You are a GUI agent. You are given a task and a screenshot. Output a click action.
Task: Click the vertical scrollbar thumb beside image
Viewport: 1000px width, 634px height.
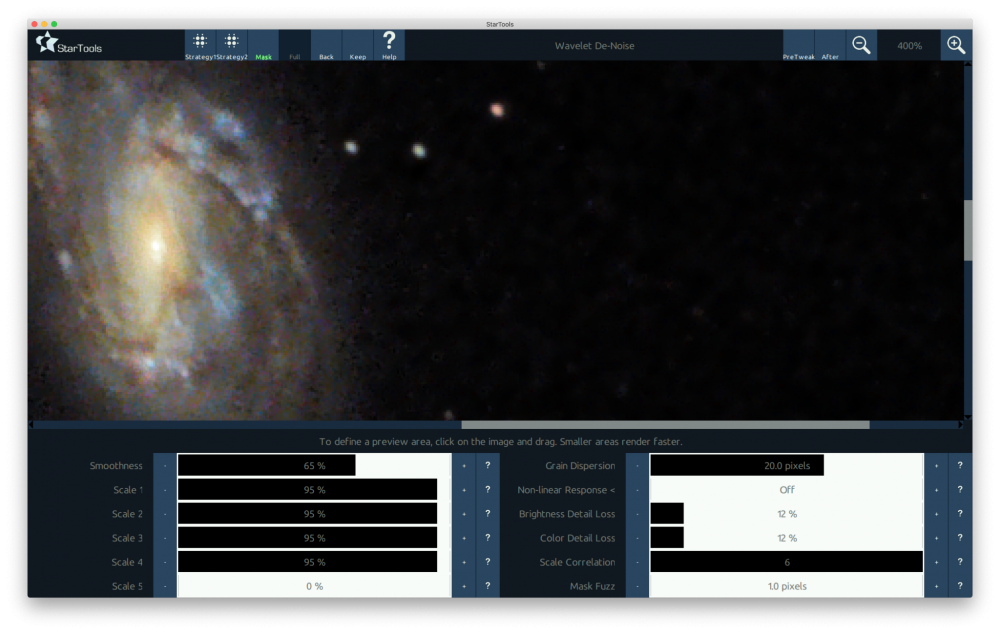(968, 230)
